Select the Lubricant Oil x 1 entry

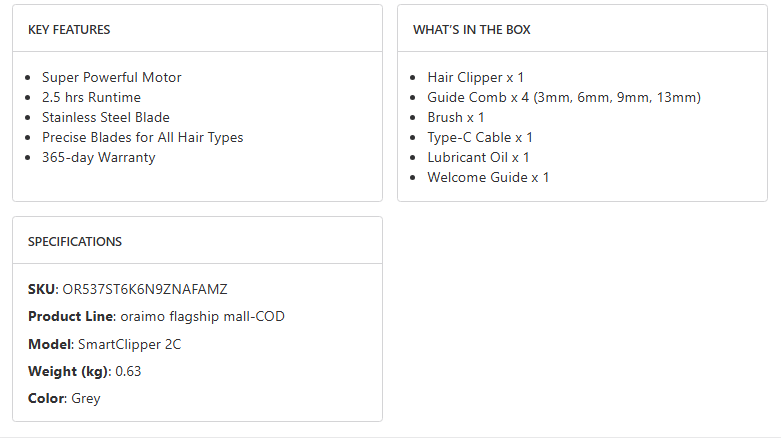click(x=479, y=157)
